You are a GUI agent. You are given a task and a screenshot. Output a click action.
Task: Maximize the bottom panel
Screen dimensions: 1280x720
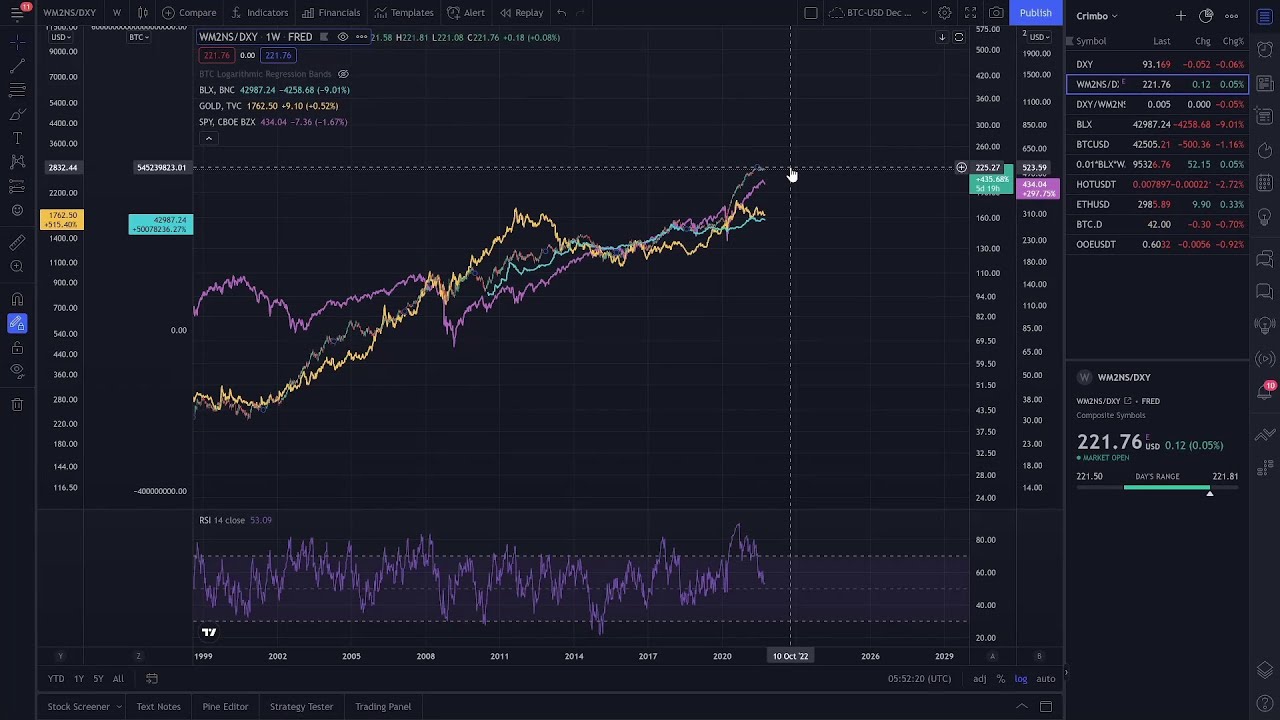(x=1045, y=707)
